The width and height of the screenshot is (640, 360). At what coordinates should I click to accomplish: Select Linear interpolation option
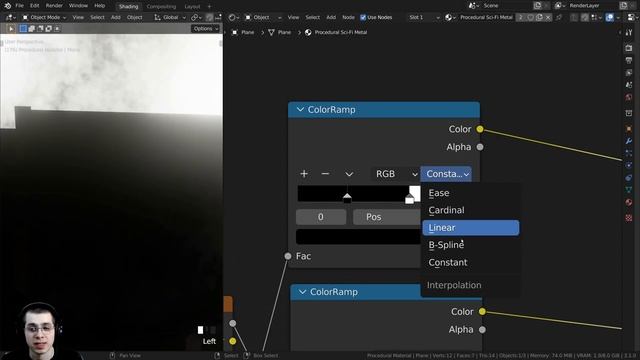tap(471, 228)
